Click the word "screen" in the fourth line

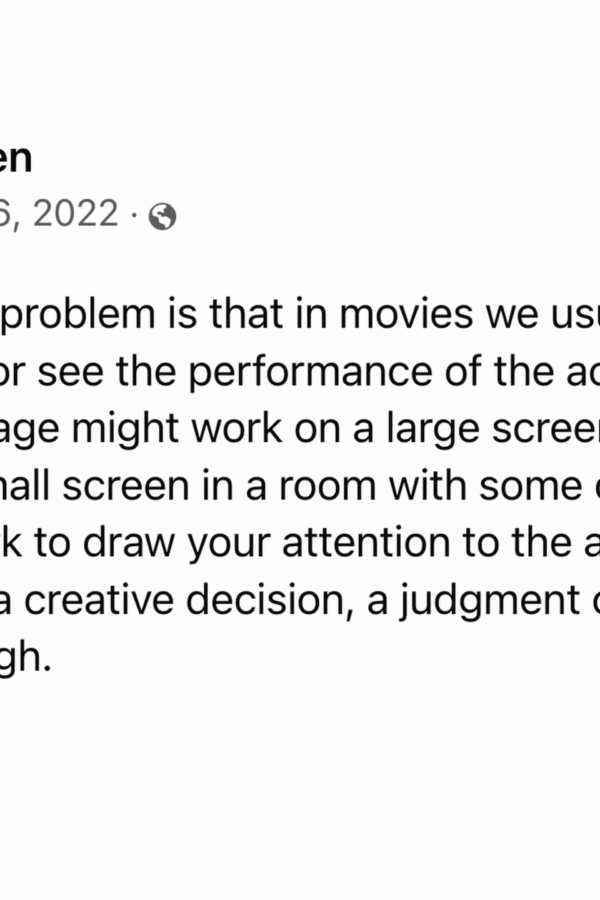[x=126, y=486]
